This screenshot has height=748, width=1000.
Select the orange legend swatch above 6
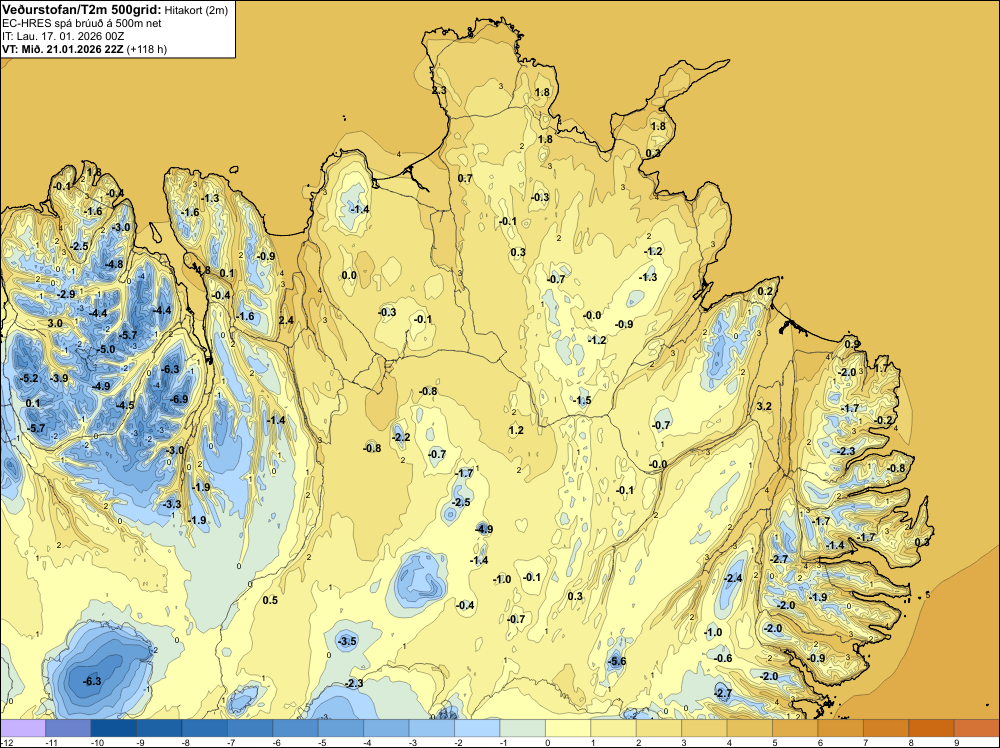tap(841, 728)
